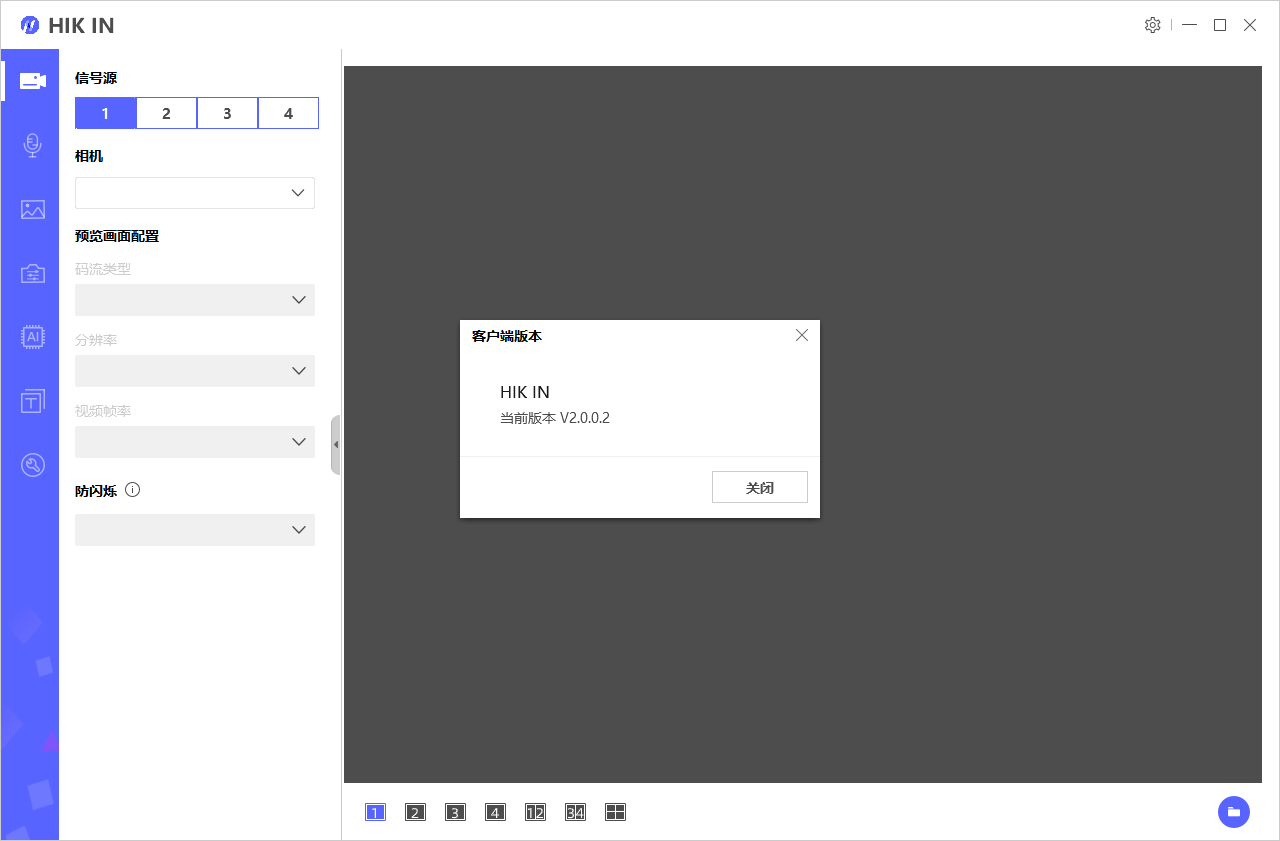Switch to single view layout 4
The height and width of the screenshot is (841, 1280).
coord(495,812)
